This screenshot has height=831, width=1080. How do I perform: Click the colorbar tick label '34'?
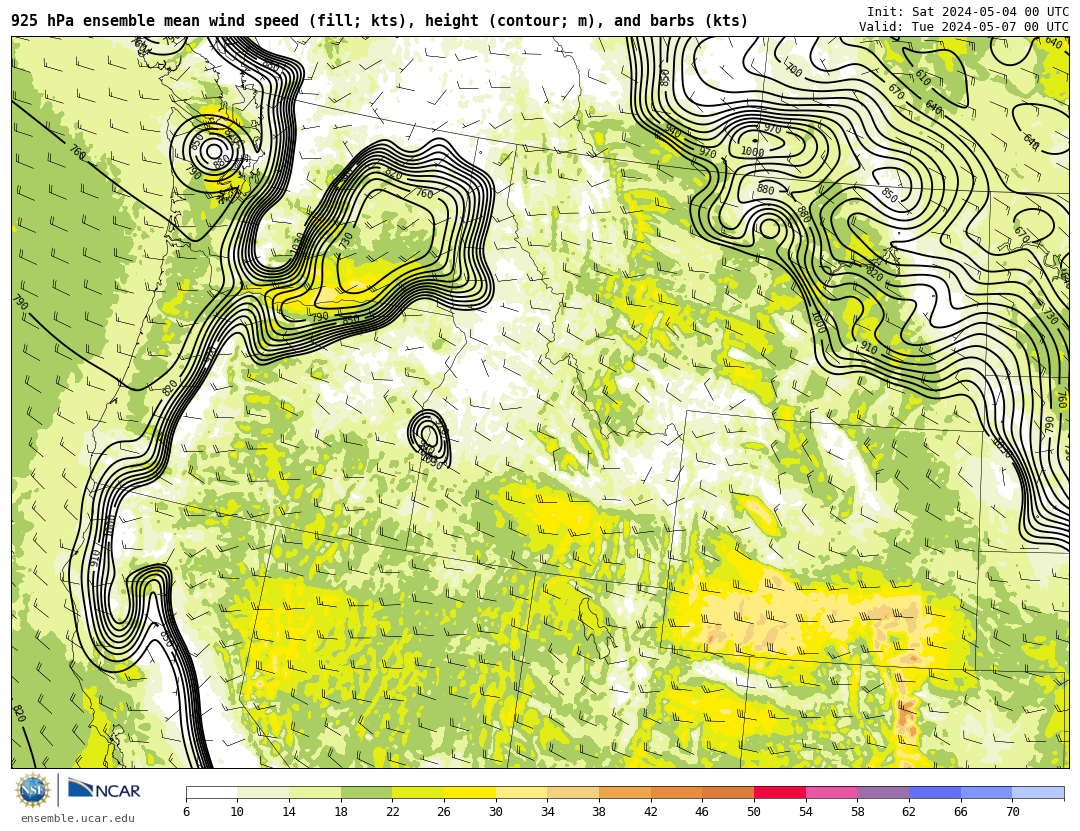pyautogui.click(x=547, y=812)
